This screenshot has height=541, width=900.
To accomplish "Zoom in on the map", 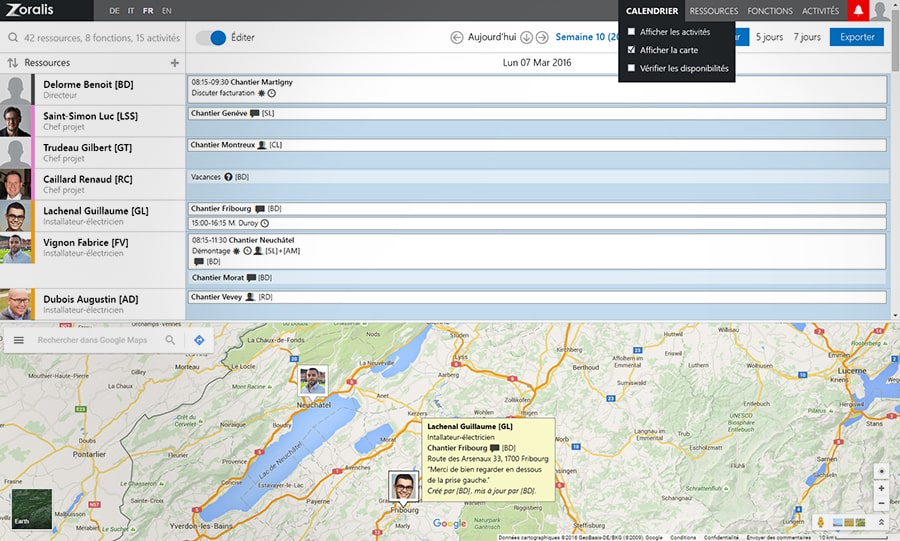I will (881, 488).
